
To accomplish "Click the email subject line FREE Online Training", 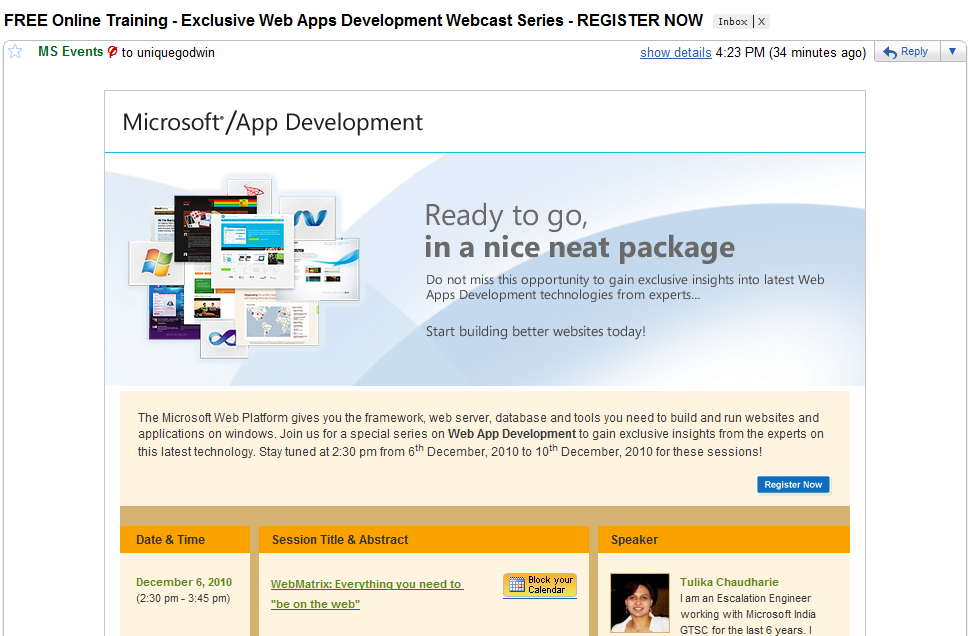I will [353, 20].
